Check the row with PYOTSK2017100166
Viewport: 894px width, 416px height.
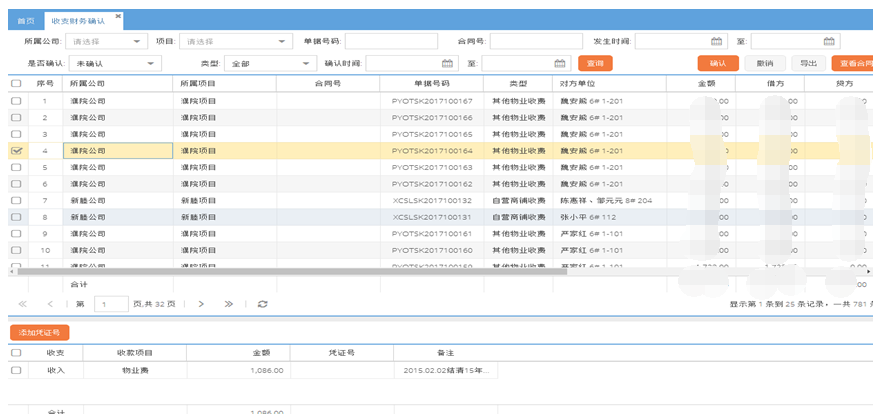click(x=17, y=117)
